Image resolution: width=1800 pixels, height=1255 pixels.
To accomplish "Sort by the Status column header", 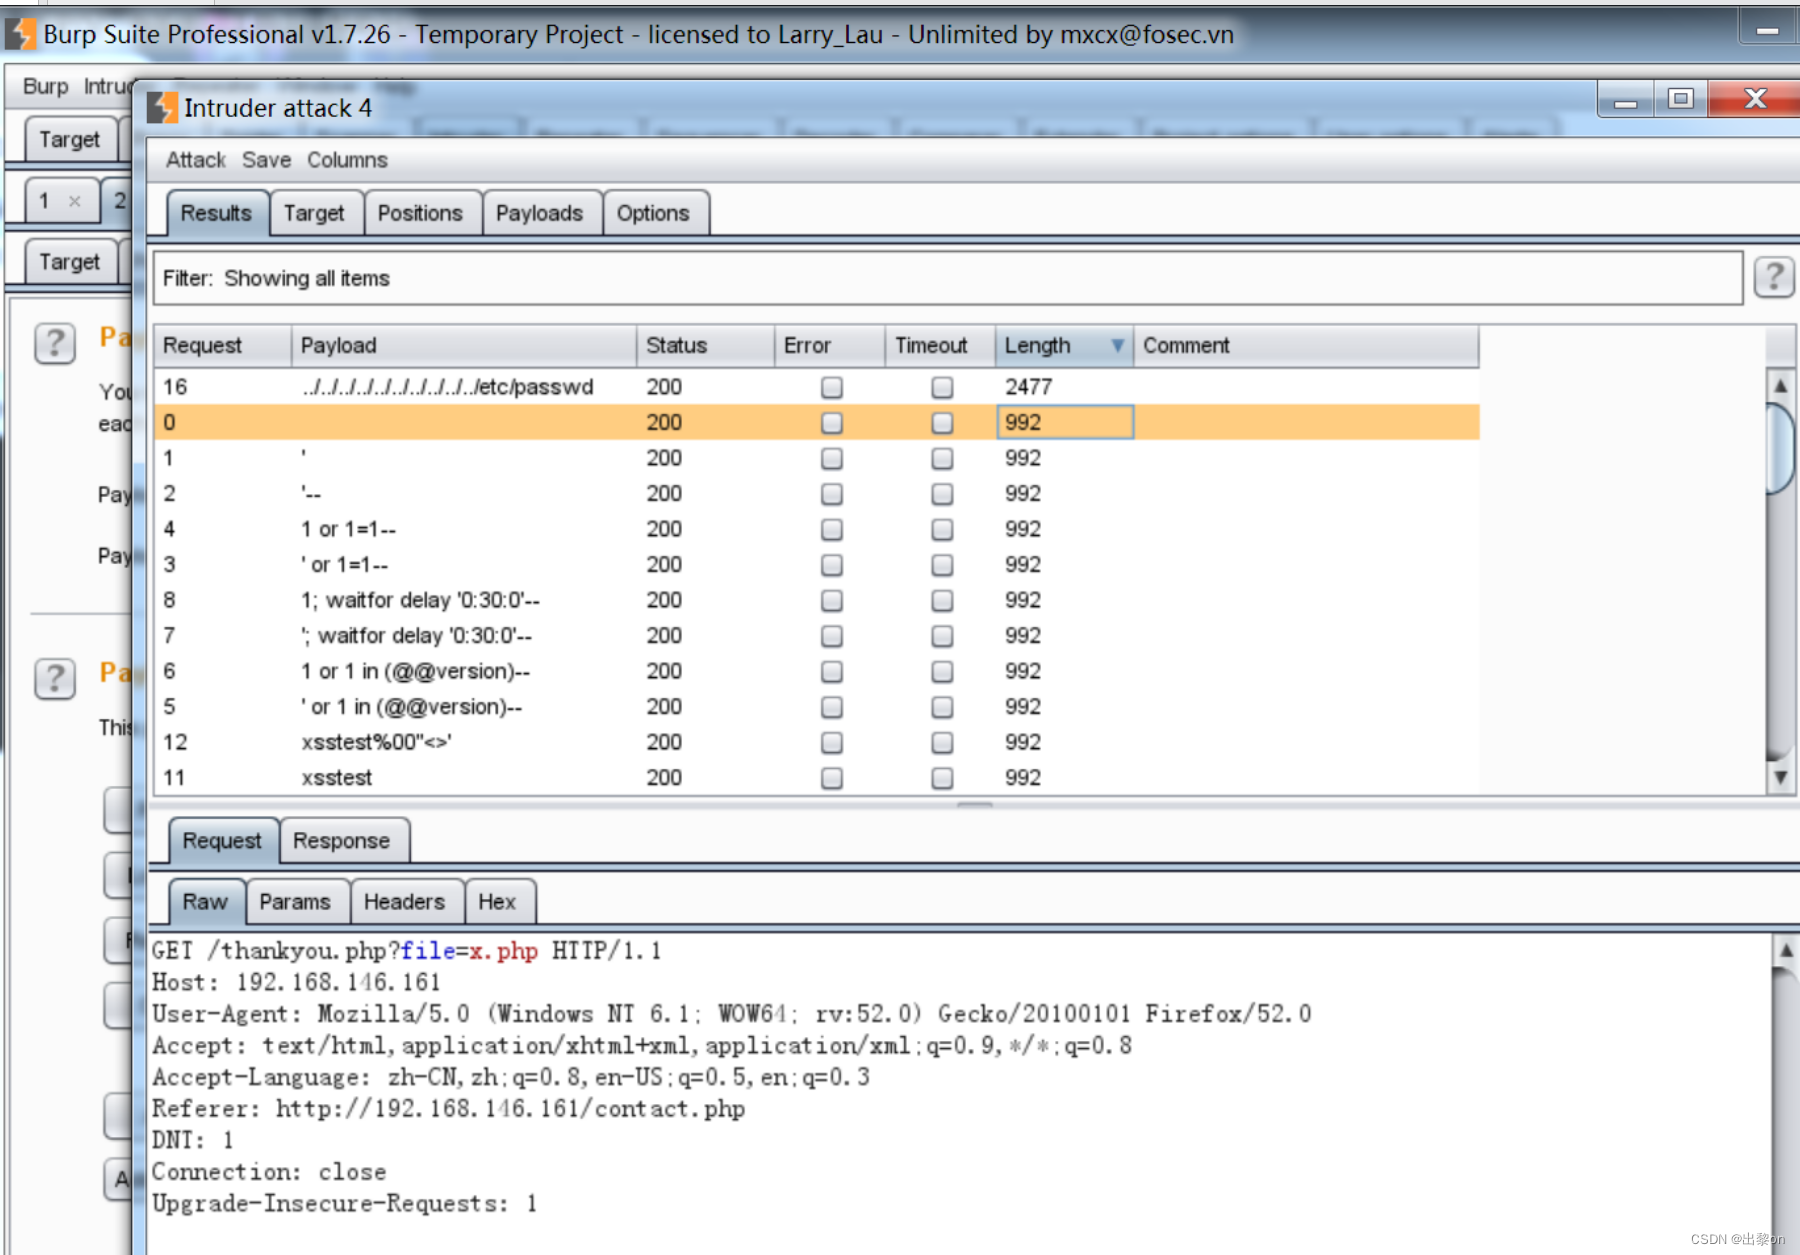I will pos(705,345).
